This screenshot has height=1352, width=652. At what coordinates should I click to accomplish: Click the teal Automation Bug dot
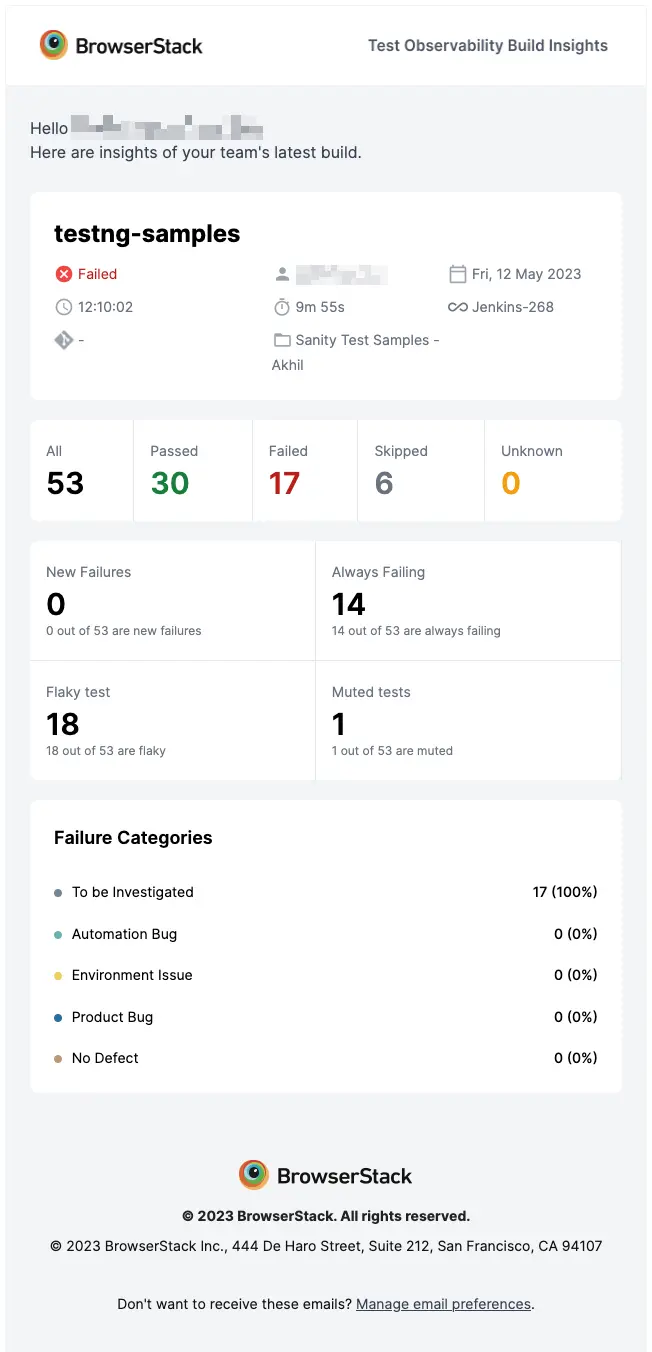coord(58,935)
